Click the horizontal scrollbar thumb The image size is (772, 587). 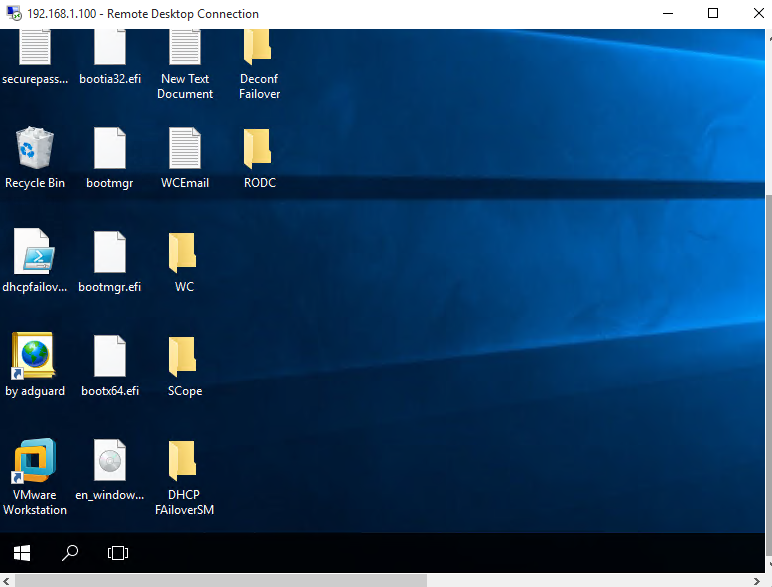point(221,581)
